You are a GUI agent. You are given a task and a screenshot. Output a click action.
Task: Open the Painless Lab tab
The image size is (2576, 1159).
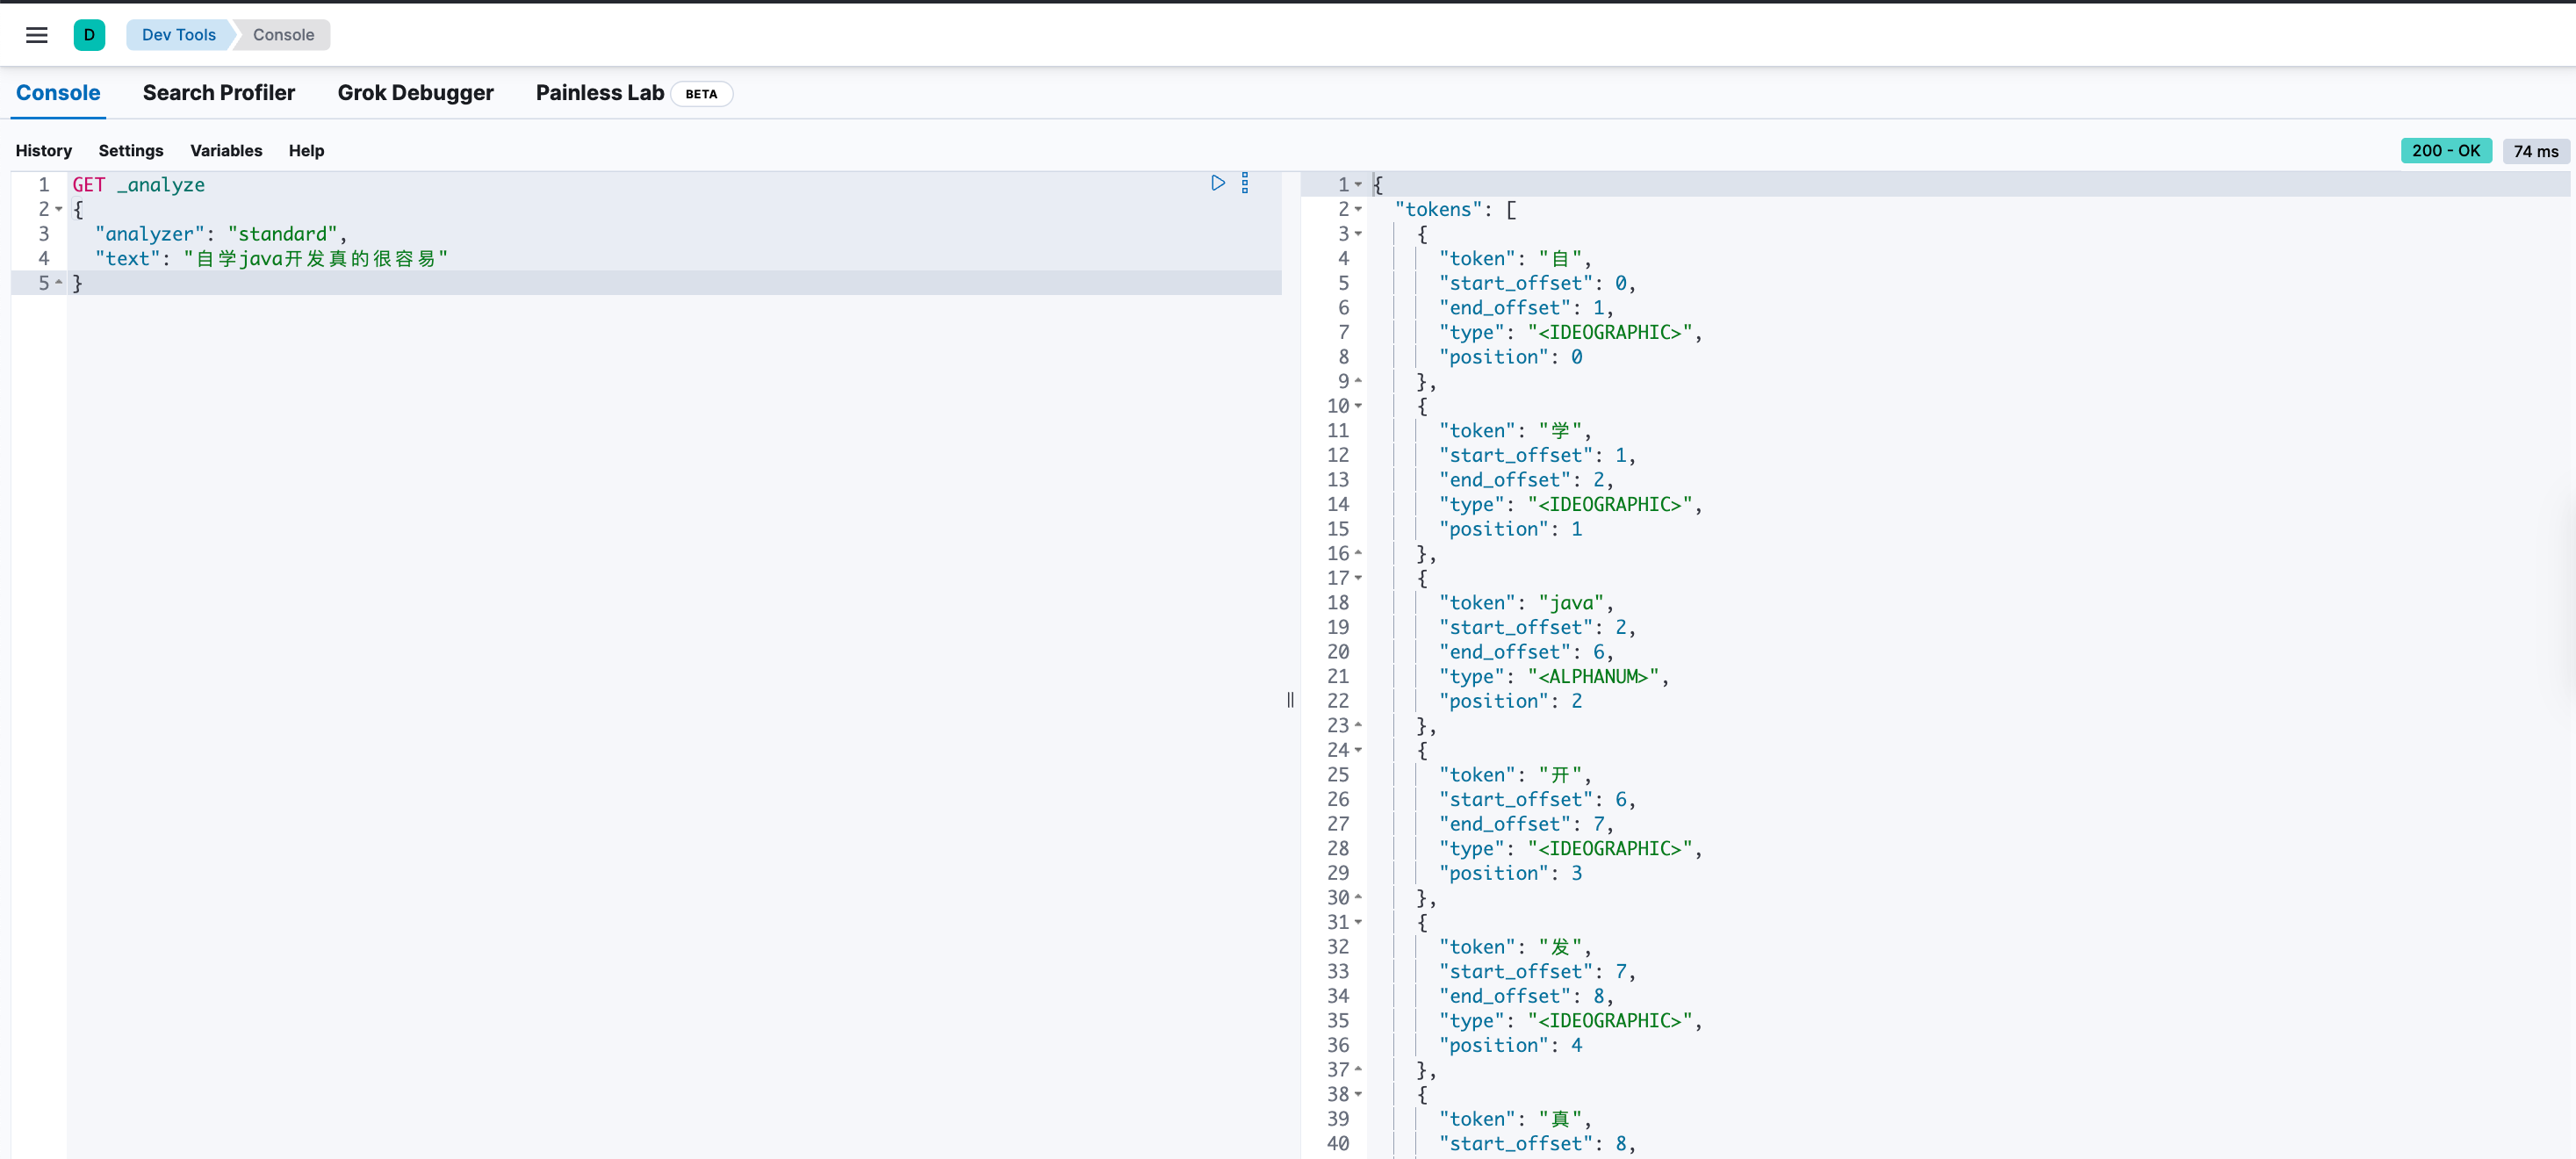coord(600,93)
